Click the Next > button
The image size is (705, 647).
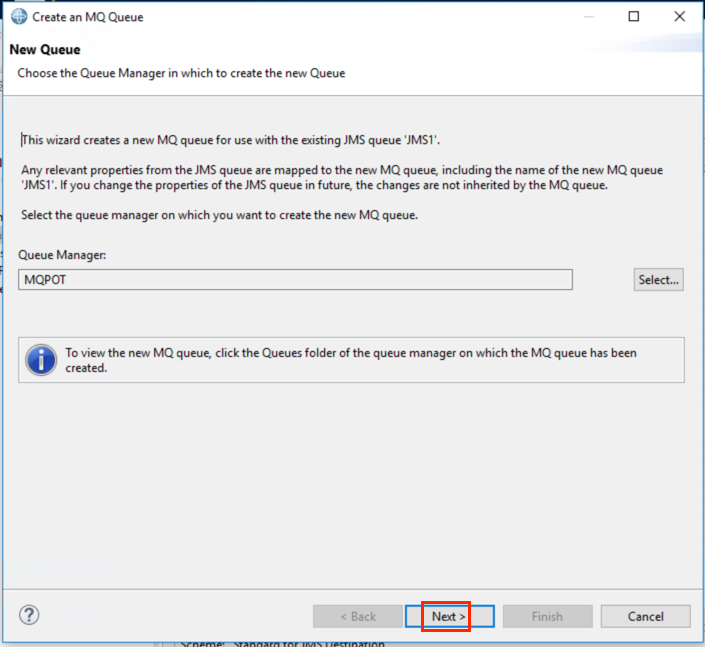tap(449, 616)
